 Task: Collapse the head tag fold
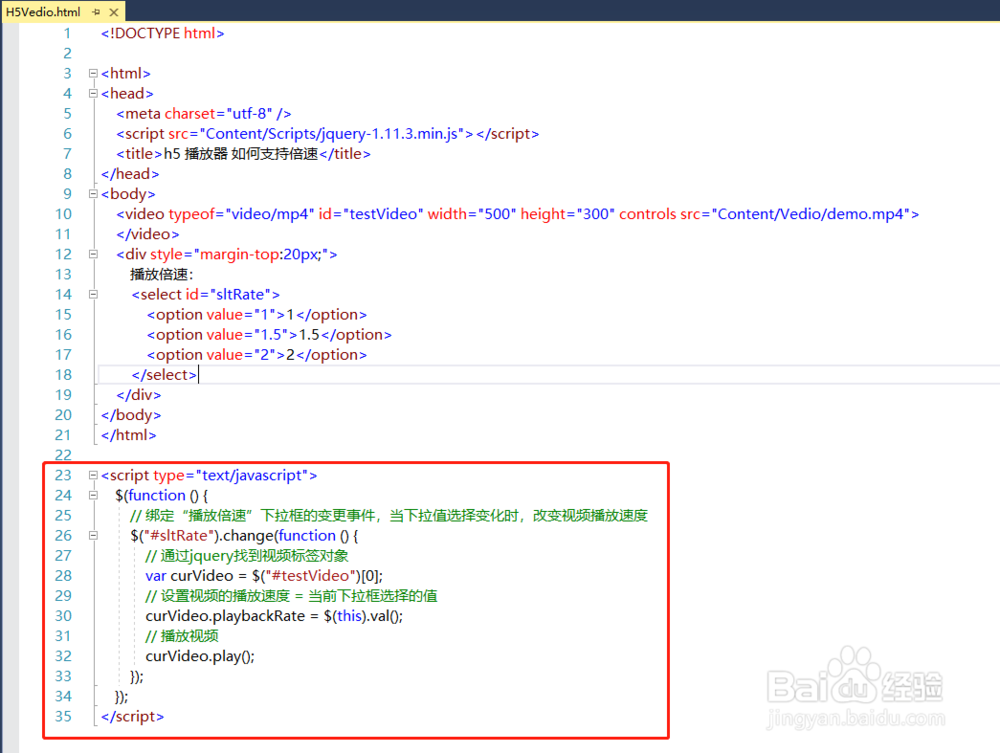[93, 94]
